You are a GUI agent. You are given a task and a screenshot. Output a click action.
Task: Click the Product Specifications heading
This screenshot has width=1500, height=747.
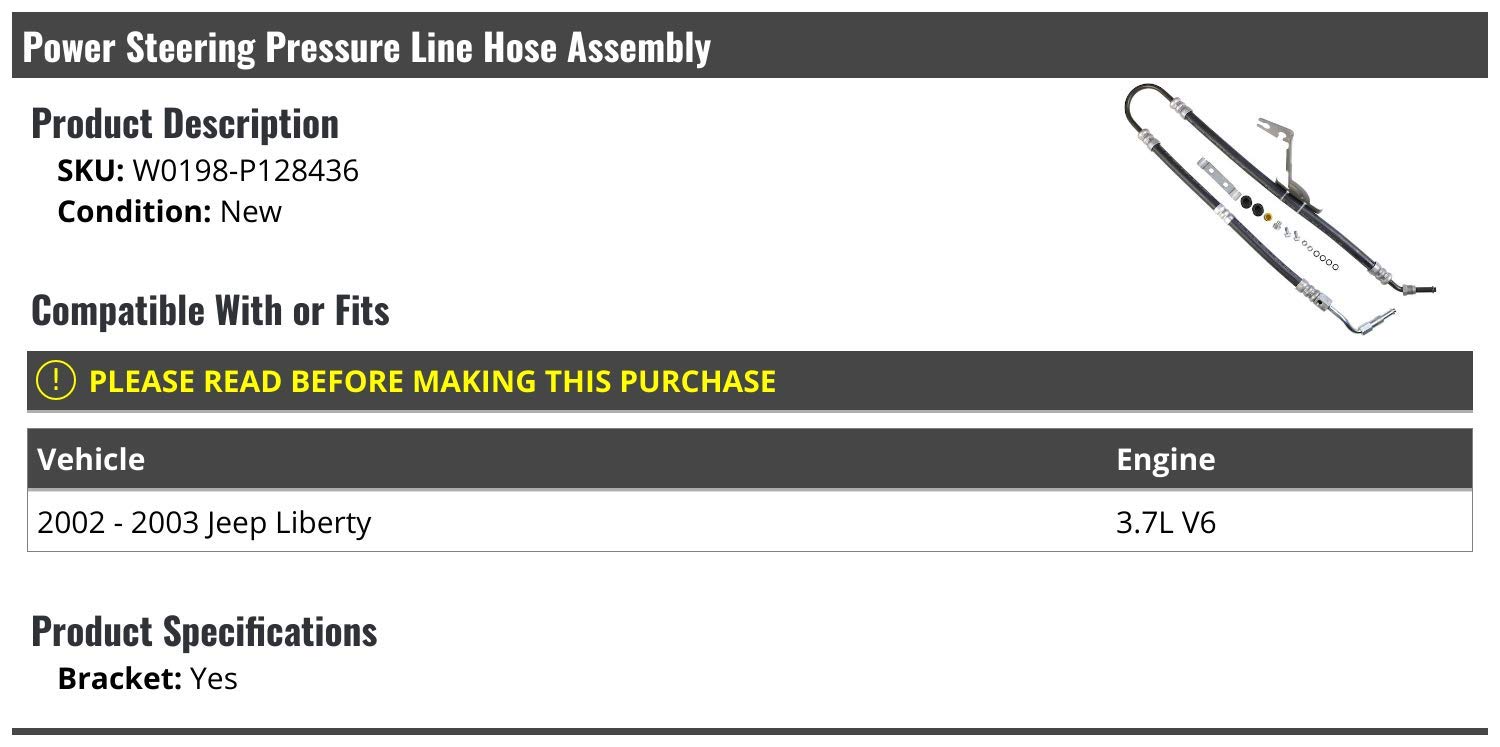[204, 631]
